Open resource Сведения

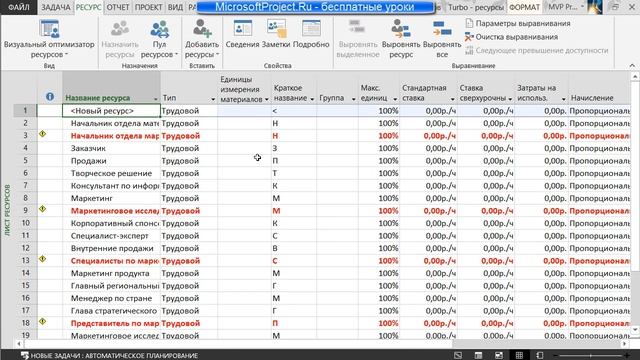[x=242, y=35]
